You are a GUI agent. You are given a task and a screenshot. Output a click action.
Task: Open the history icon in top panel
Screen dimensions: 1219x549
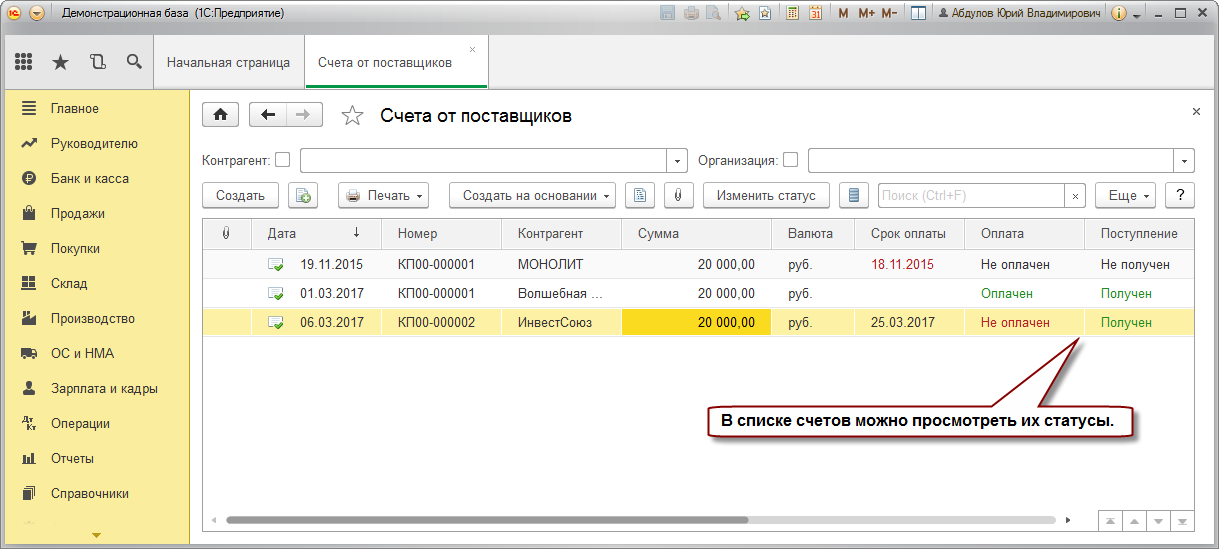(x=97, y=62)
